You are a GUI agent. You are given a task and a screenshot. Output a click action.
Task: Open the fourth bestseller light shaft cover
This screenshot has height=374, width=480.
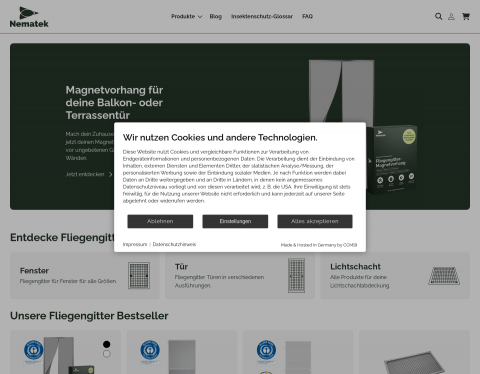[x=414, y=362]
